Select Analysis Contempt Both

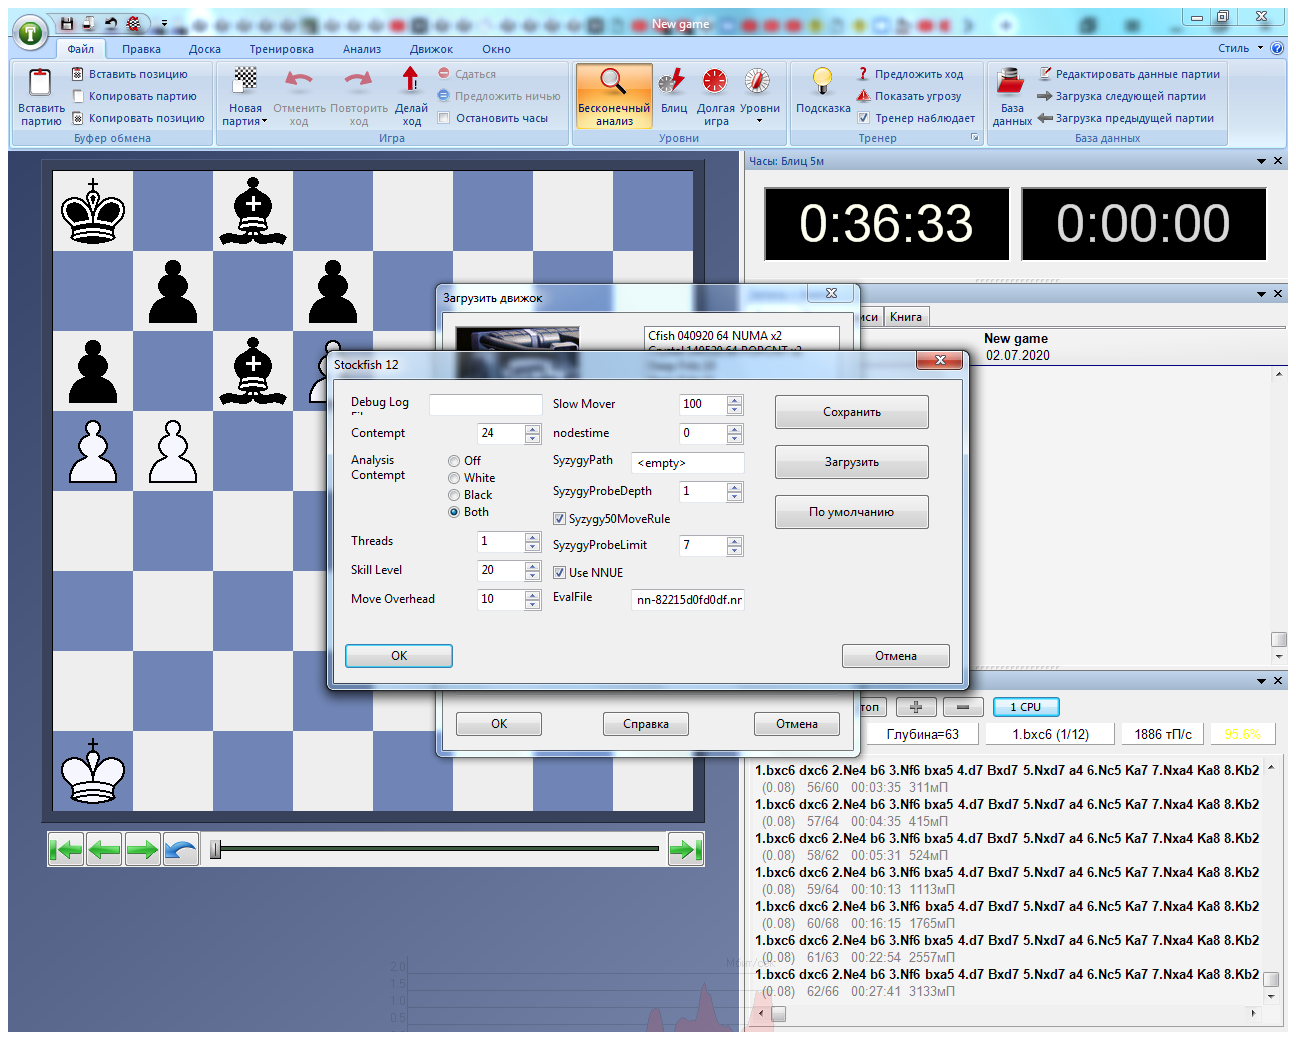point(454,512)
